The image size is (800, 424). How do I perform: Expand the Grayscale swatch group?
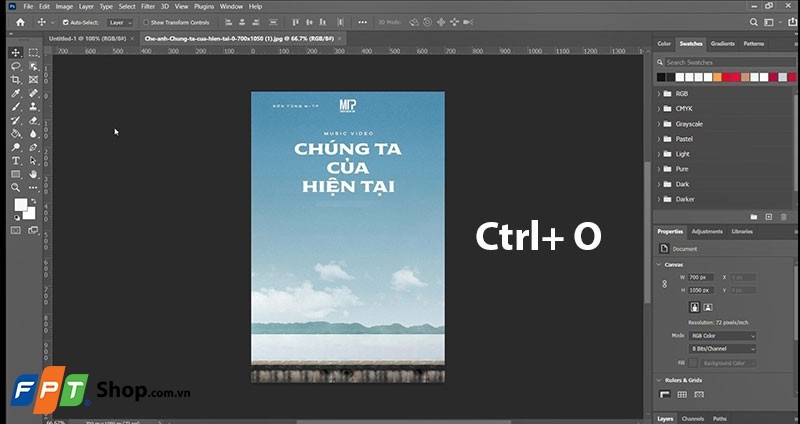(659, 124)
